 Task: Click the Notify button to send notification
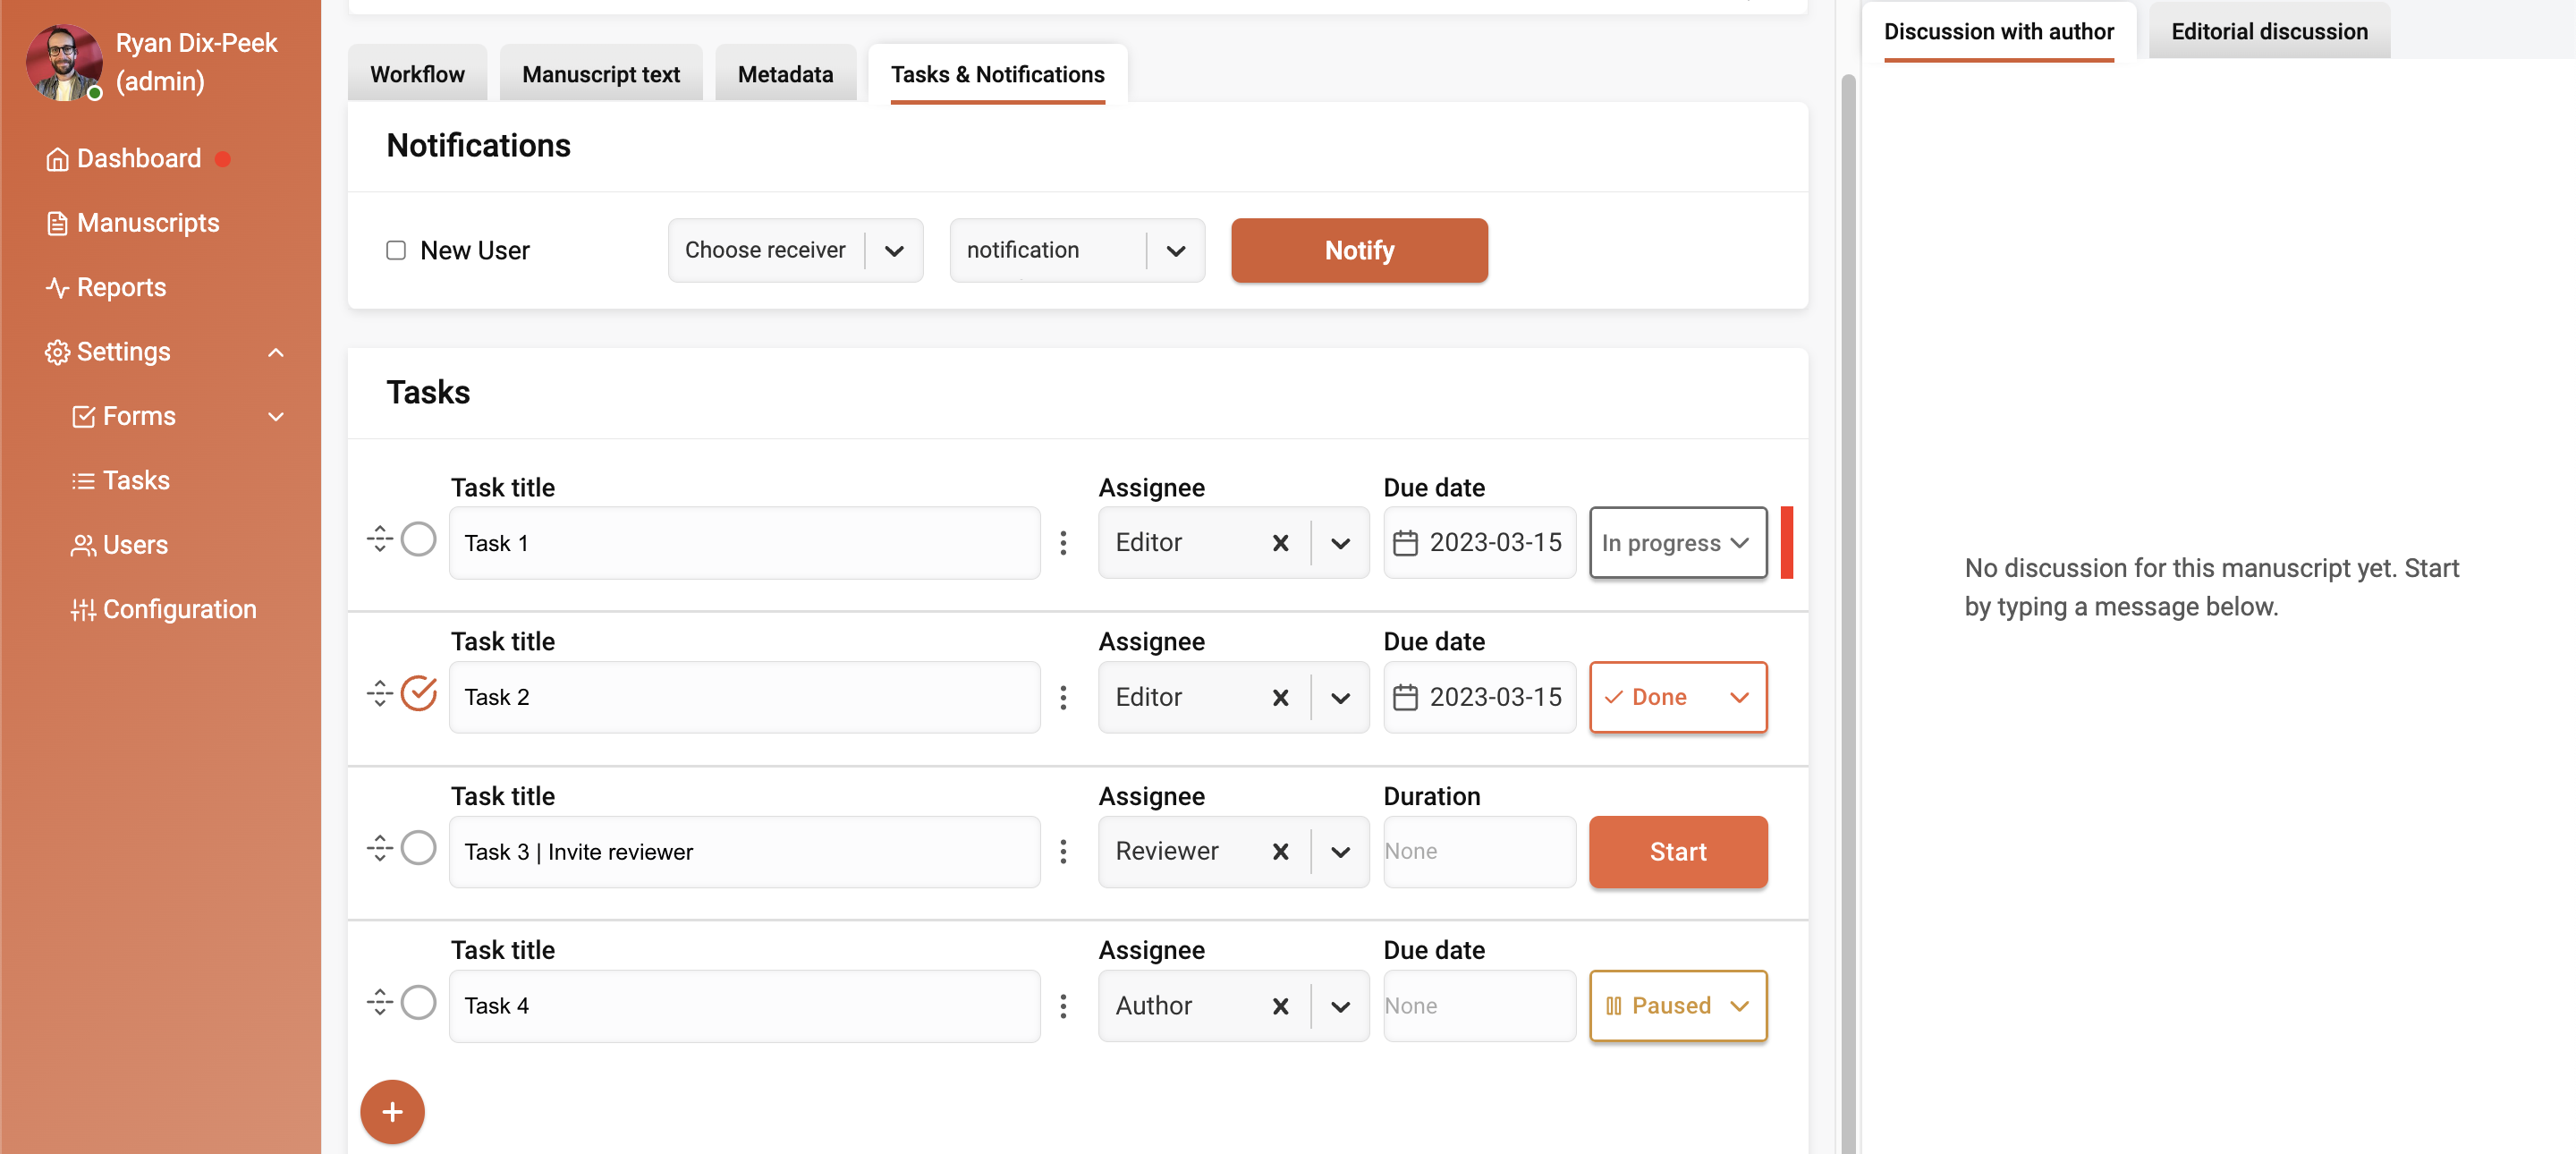1359,250
